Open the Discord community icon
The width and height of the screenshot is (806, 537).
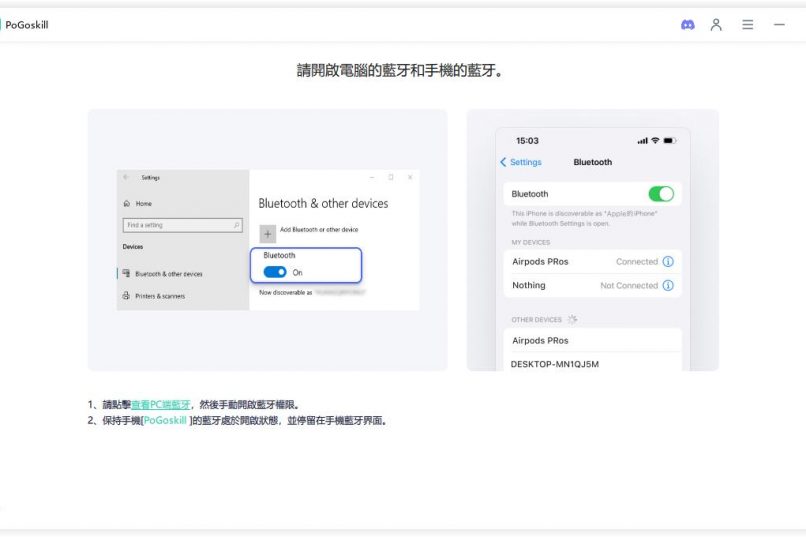coord(688,25)
